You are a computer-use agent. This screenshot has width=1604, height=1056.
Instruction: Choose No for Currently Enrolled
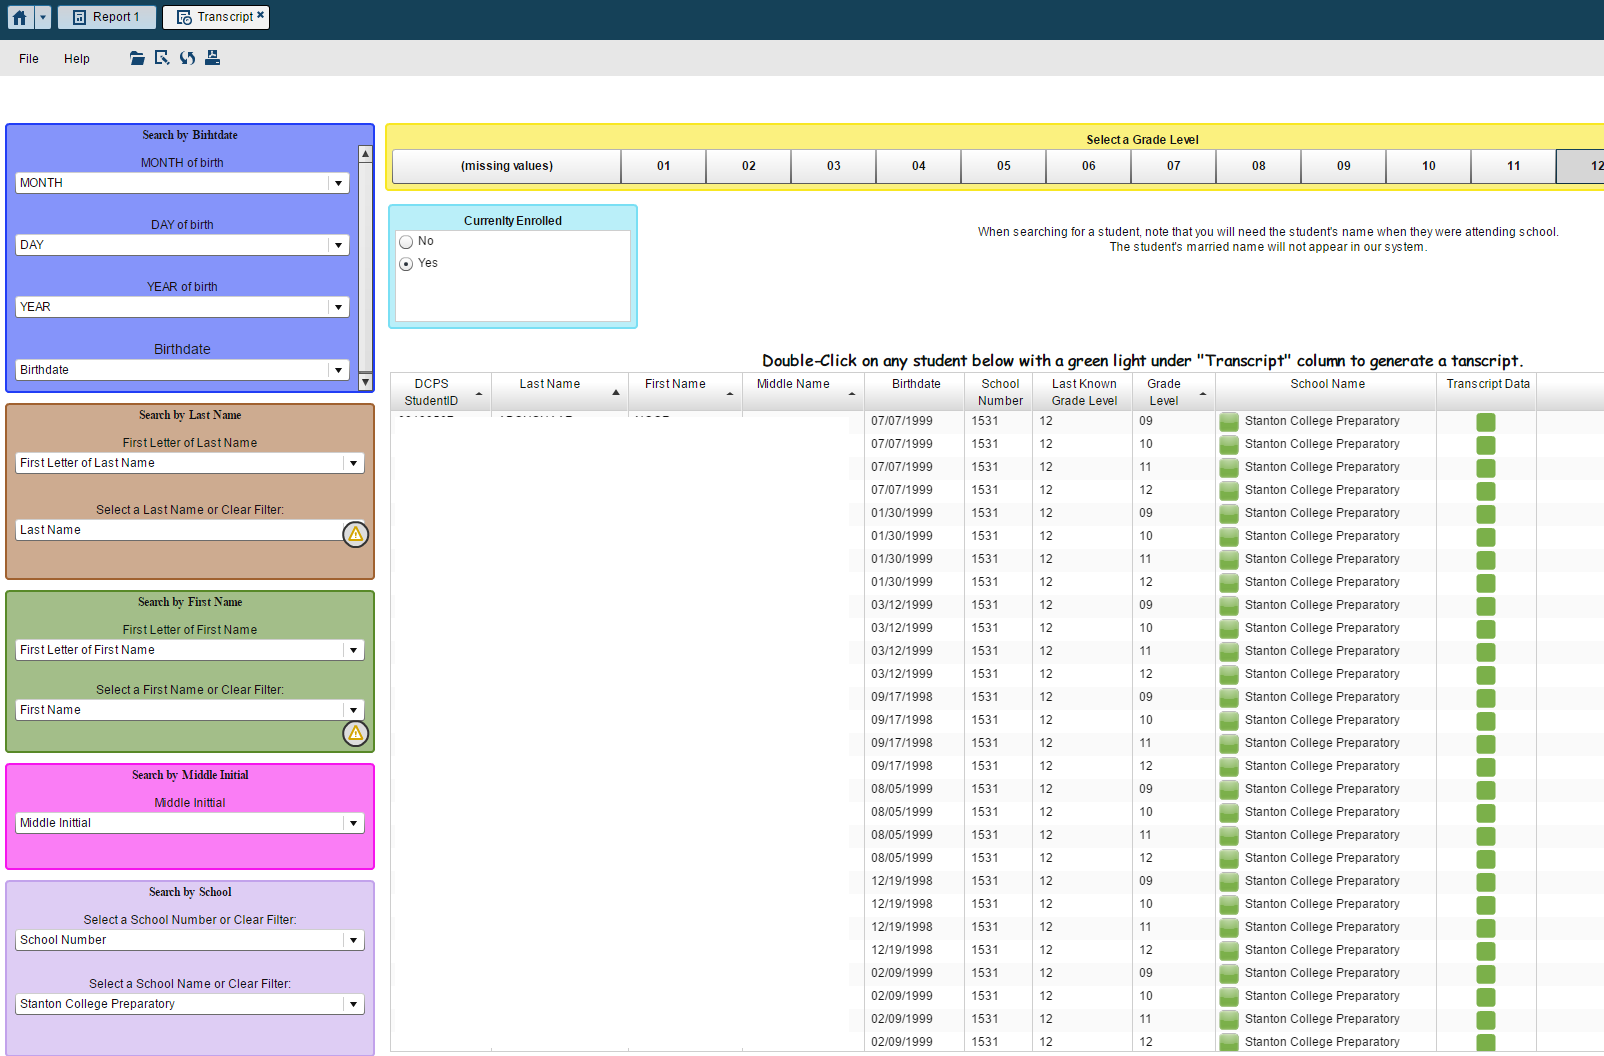coord(406,241)
